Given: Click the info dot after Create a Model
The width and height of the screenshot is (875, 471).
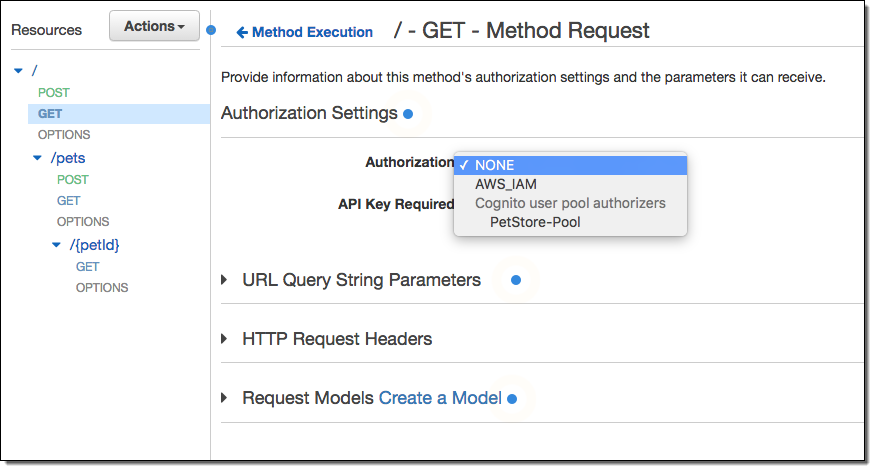Looking at the screenshot, I should click(512, 399).
